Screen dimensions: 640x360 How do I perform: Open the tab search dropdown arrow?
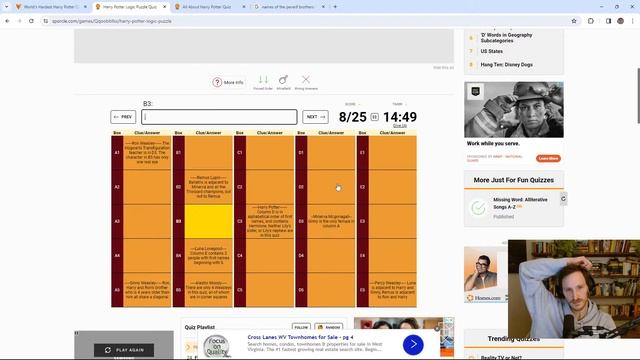6,7
